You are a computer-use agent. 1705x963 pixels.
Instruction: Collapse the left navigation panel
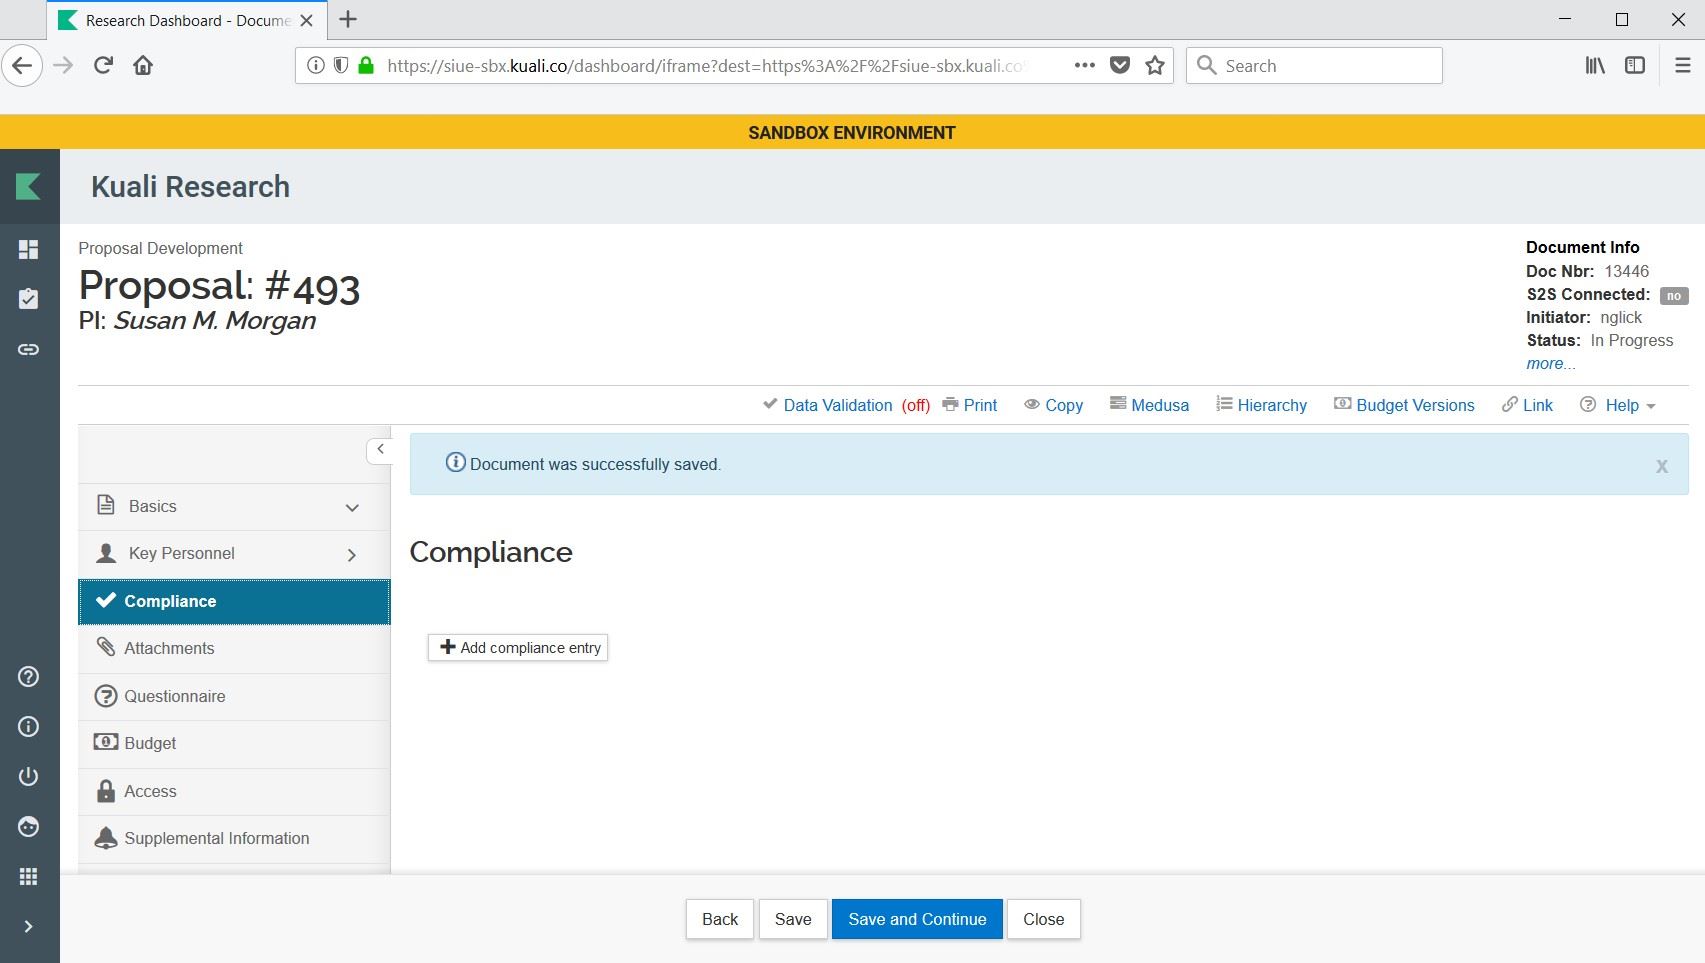(380, 450)
